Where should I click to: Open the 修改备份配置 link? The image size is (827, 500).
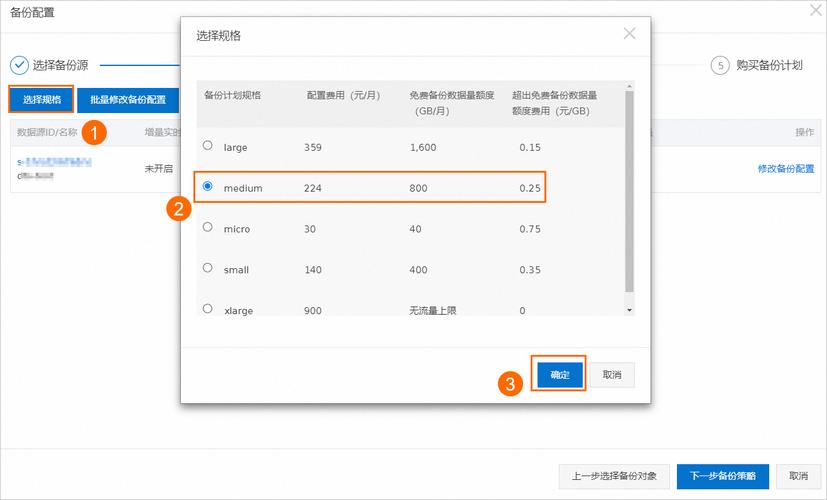786,169
